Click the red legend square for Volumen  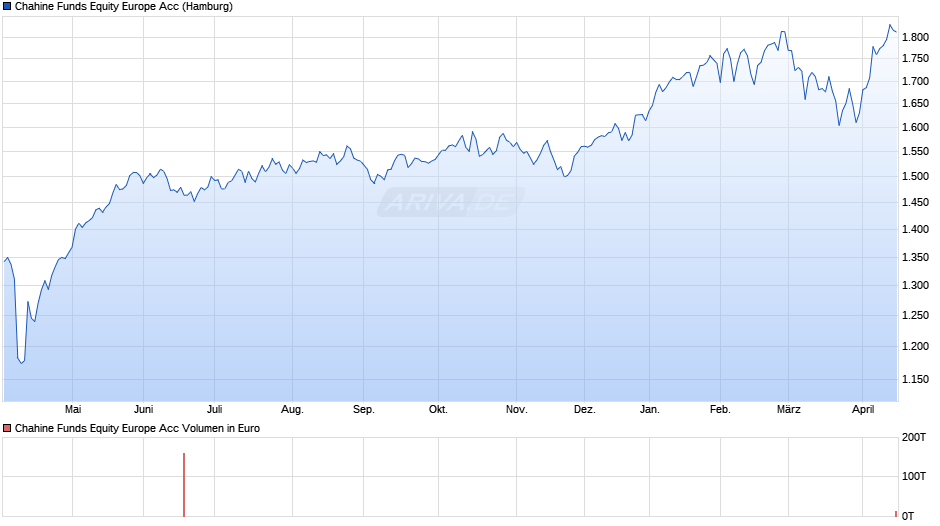(x=7, y=428)
